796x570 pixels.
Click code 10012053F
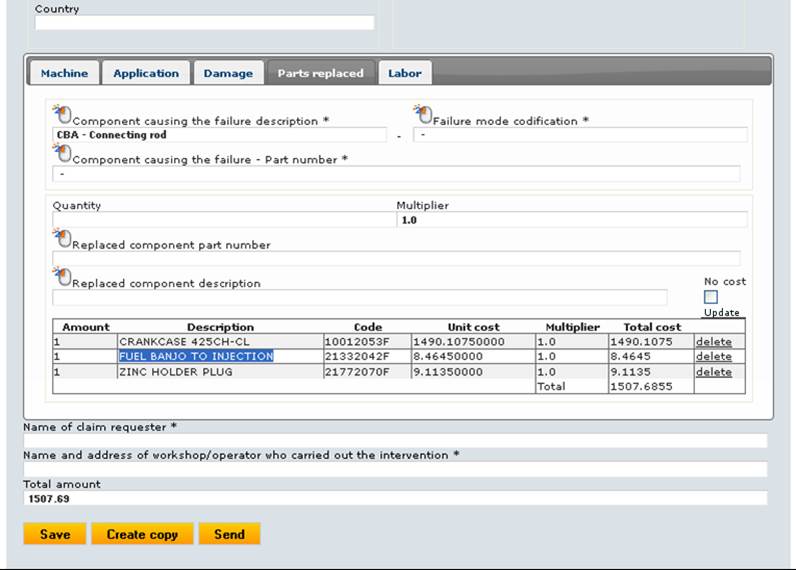pyautogui.click(x=357, y=342)
